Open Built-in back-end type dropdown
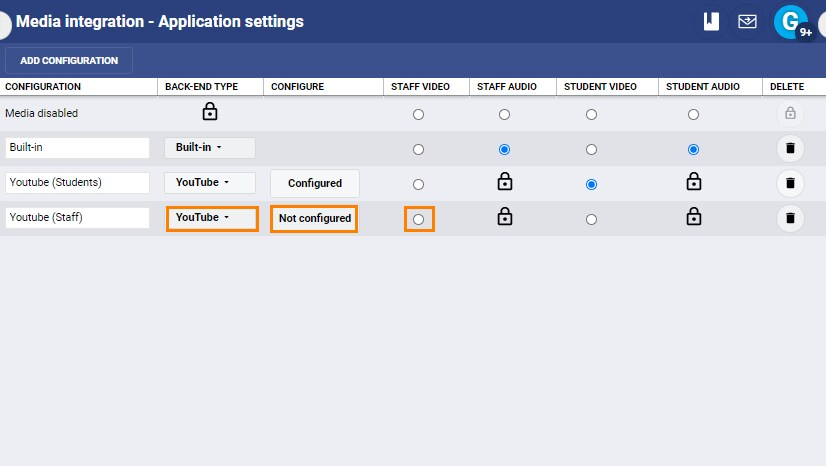This screenshot has height=466, width=826. pos(210,147)
